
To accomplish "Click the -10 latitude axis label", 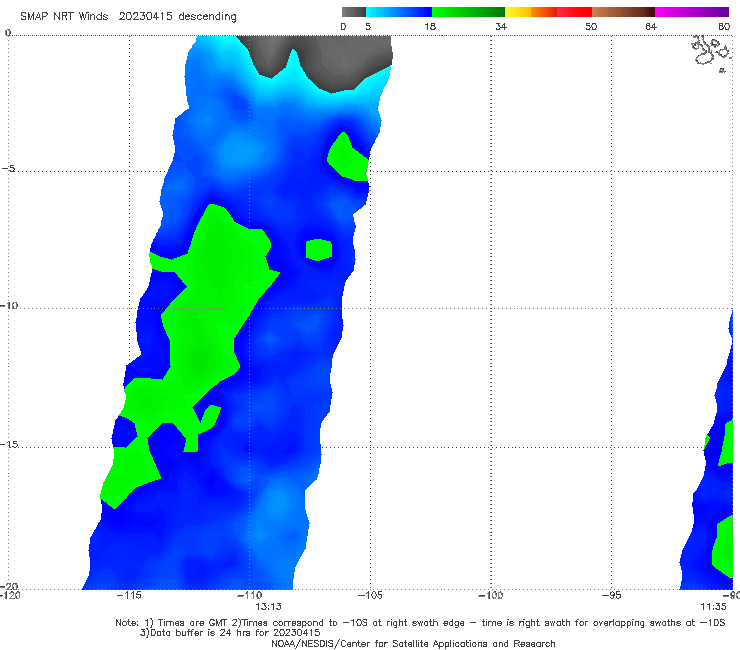I will tap(9, 305).
